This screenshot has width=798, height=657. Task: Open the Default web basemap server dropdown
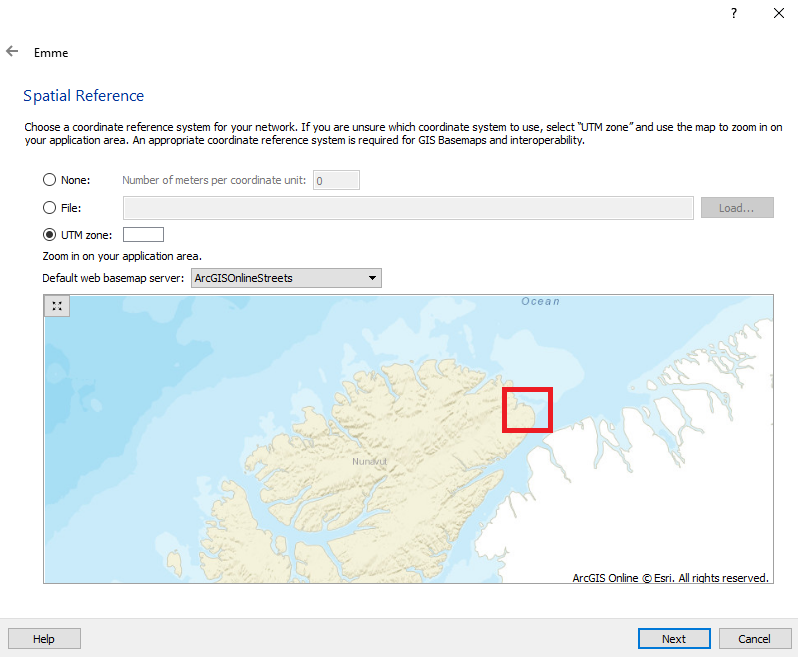(x=286, y=278)
